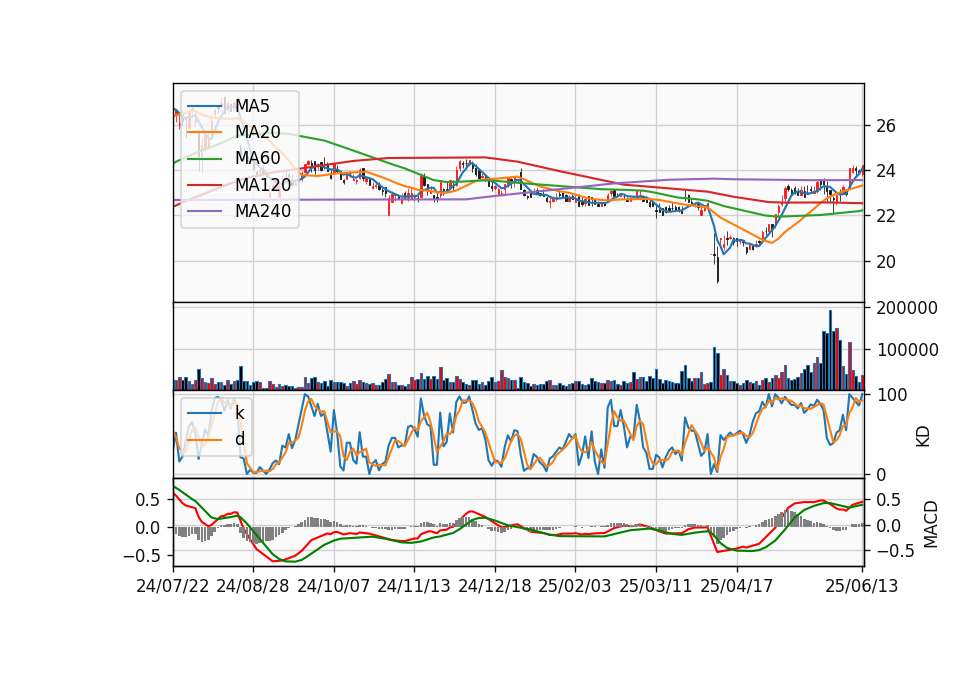Screen dimensions: 960x690
Task: Click the price axis value 26
Action: pos(886,126)
